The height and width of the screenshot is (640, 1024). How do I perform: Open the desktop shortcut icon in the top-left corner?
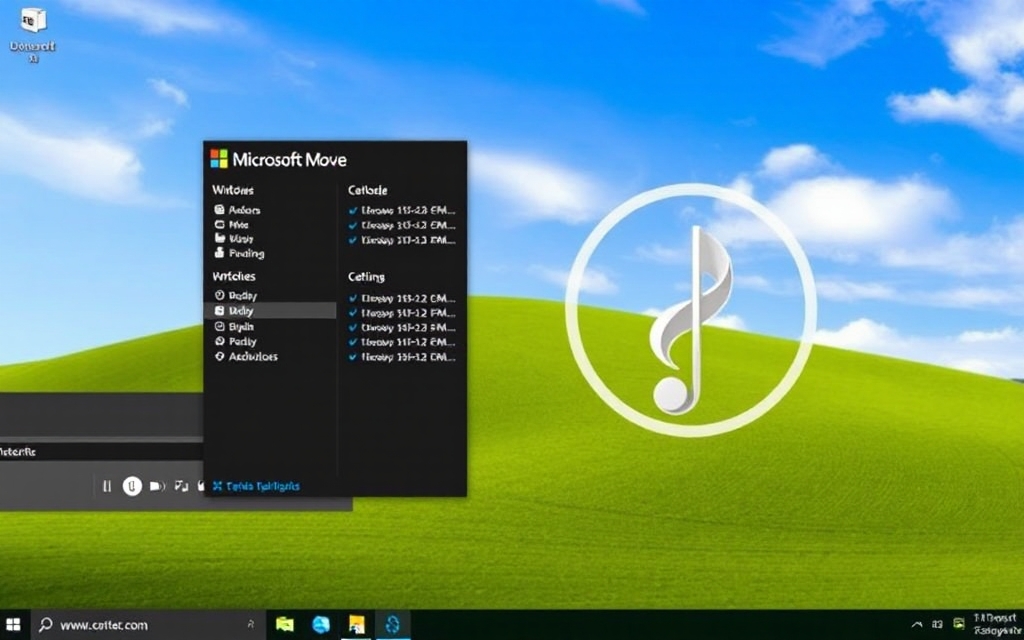pos(33,34)
